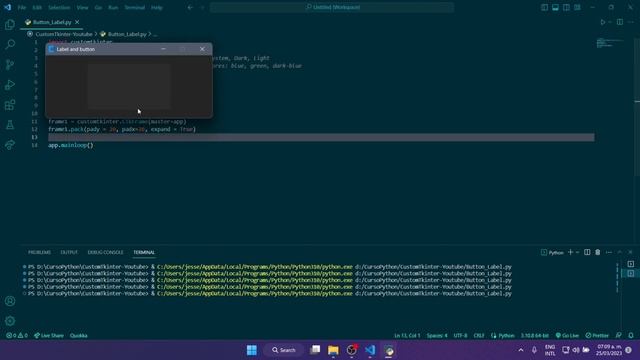Change indentation via Spaces: 4
This screenshot has width=640, height=360.
pos(437,336)
